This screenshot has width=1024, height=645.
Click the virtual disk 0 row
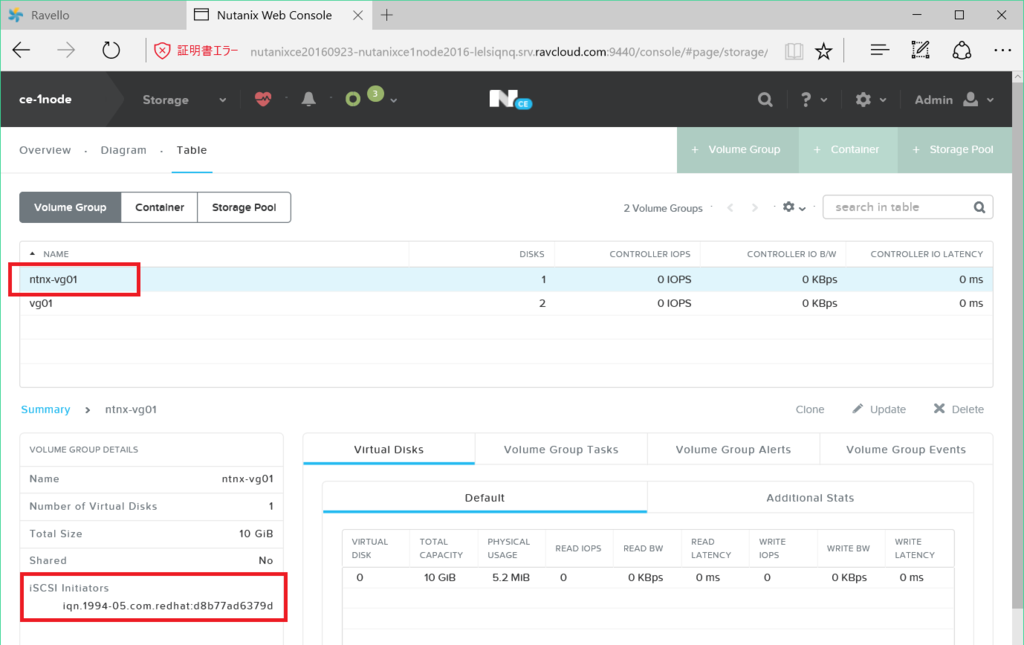pyautogui.click(x=648, y=578)
